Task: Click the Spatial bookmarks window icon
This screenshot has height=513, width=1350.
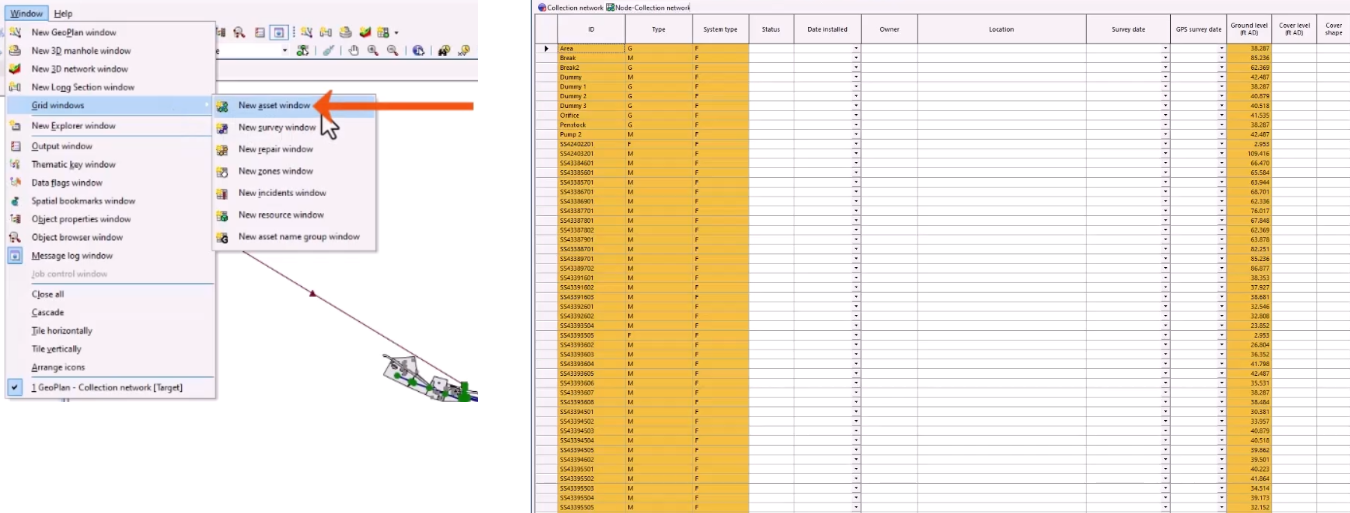Action: 15,201
